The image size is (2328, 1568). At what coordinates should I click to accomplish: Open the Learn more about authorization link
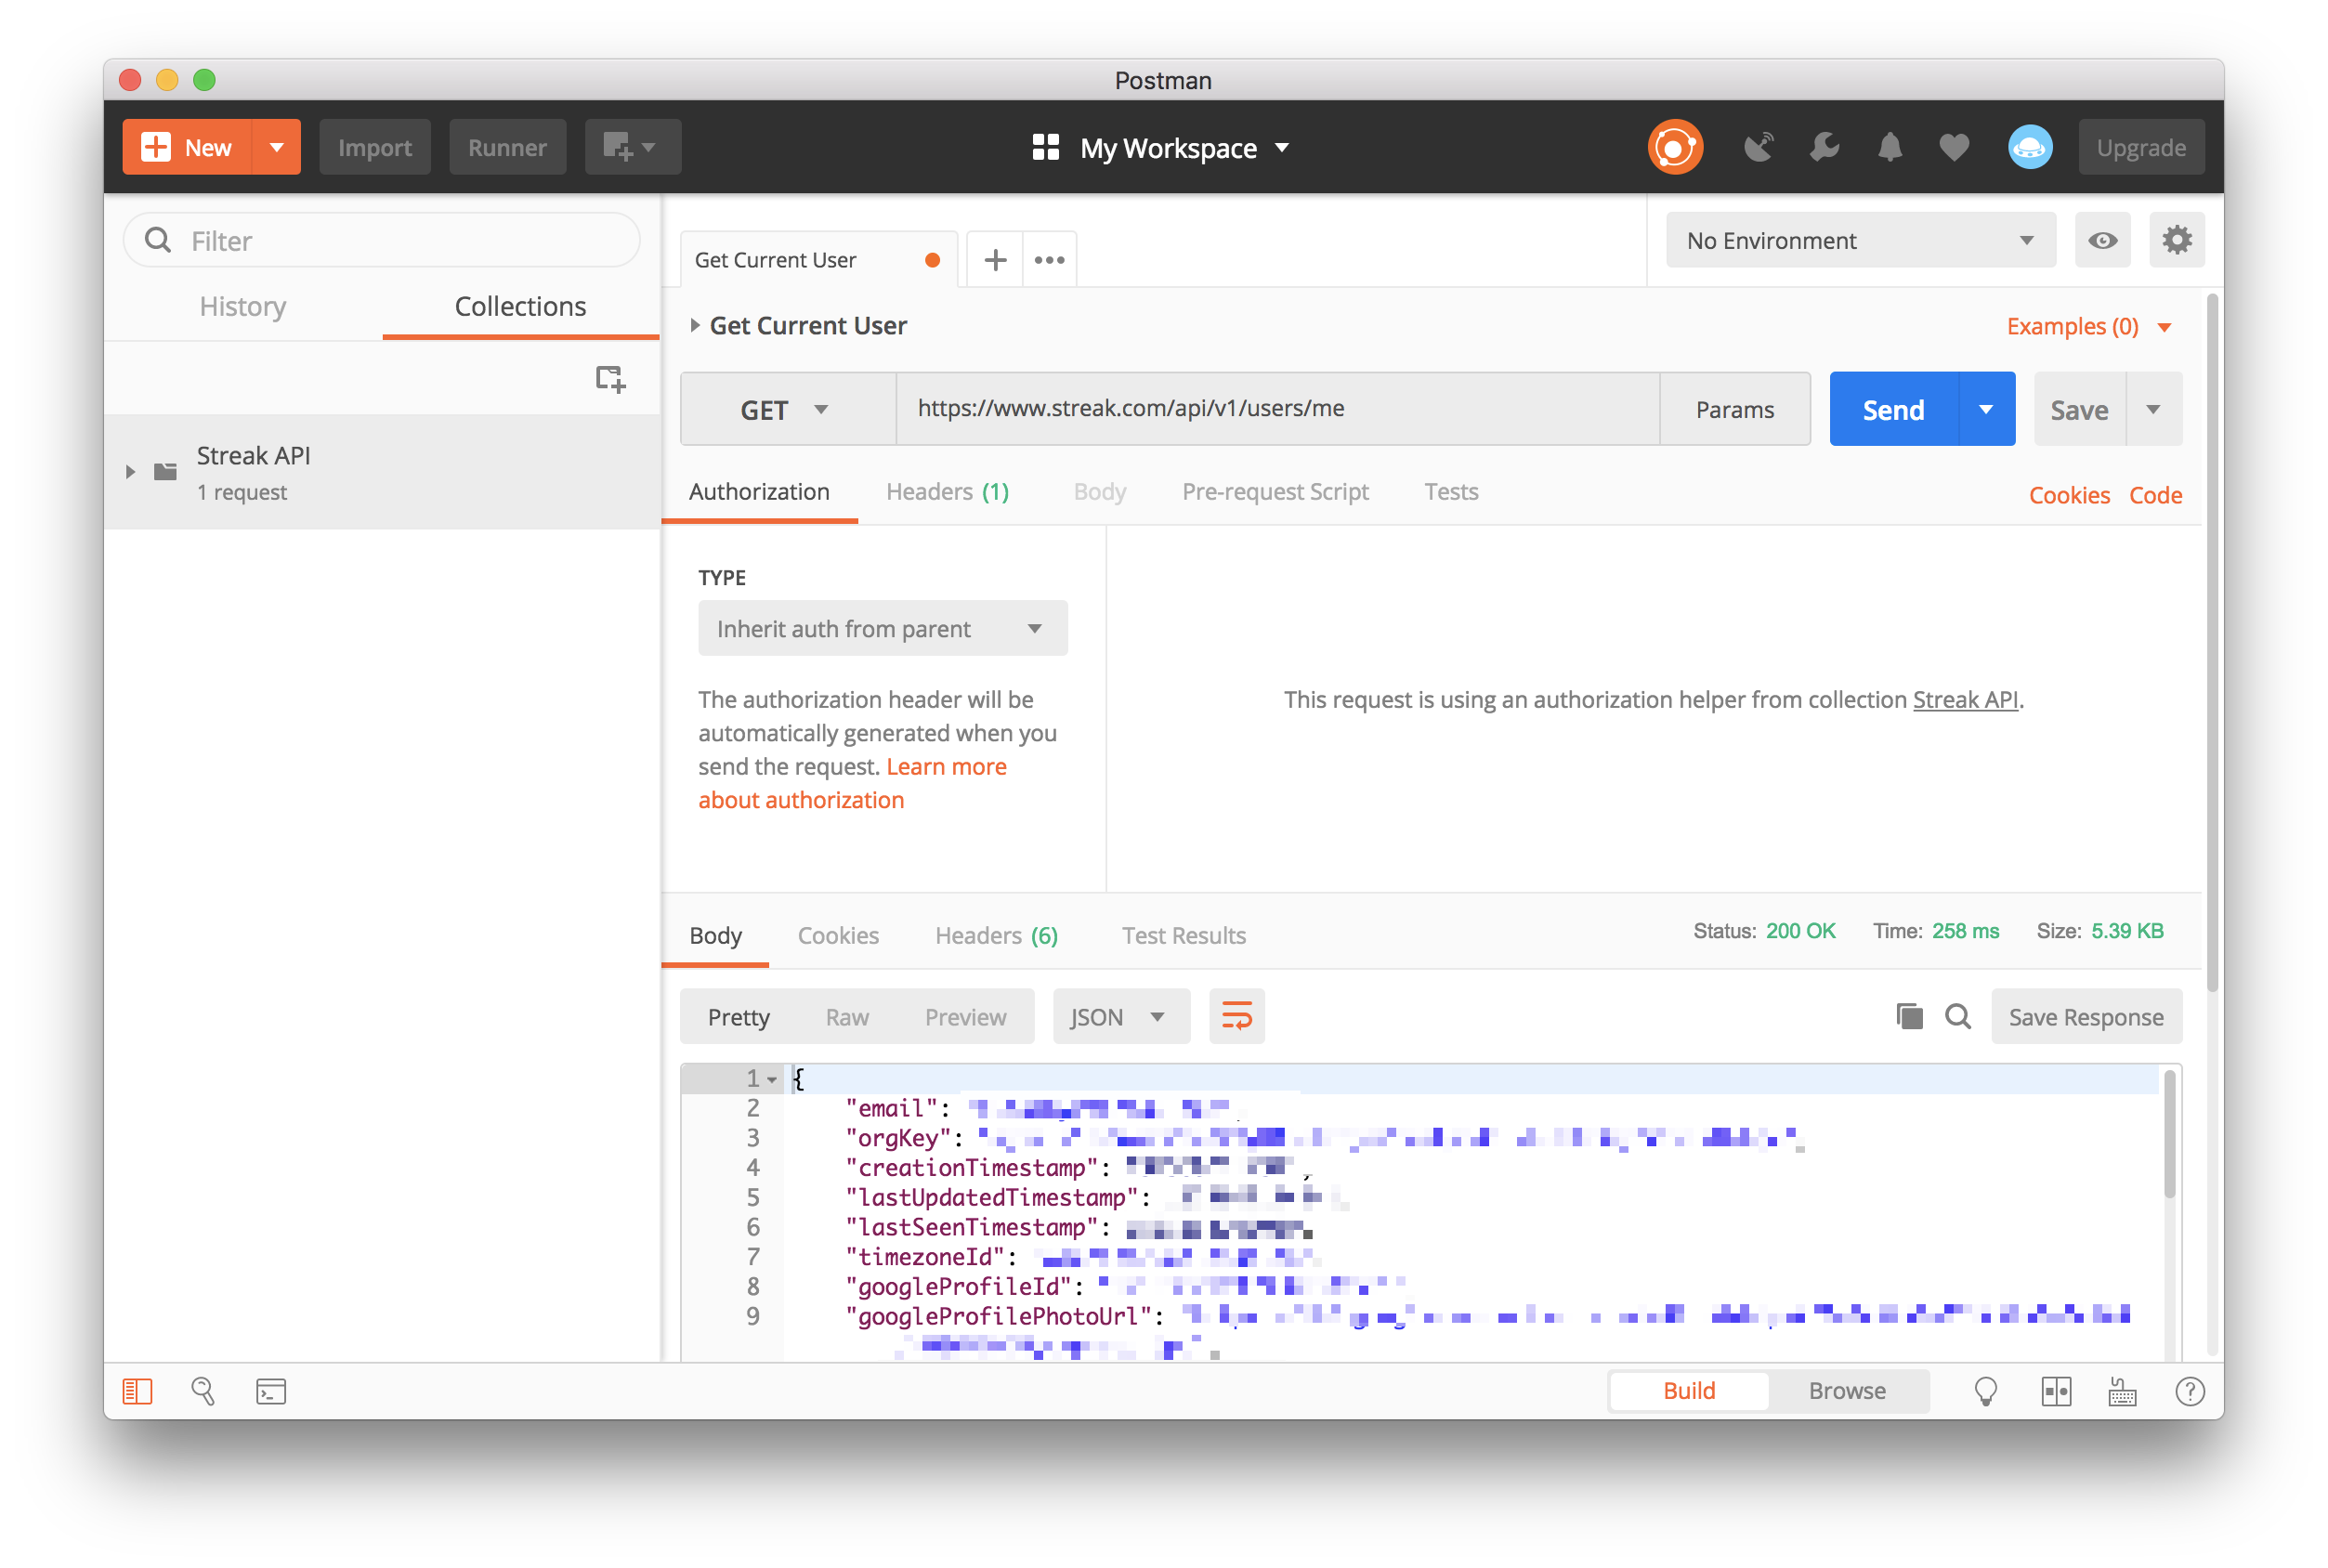[x=945, y=767]
